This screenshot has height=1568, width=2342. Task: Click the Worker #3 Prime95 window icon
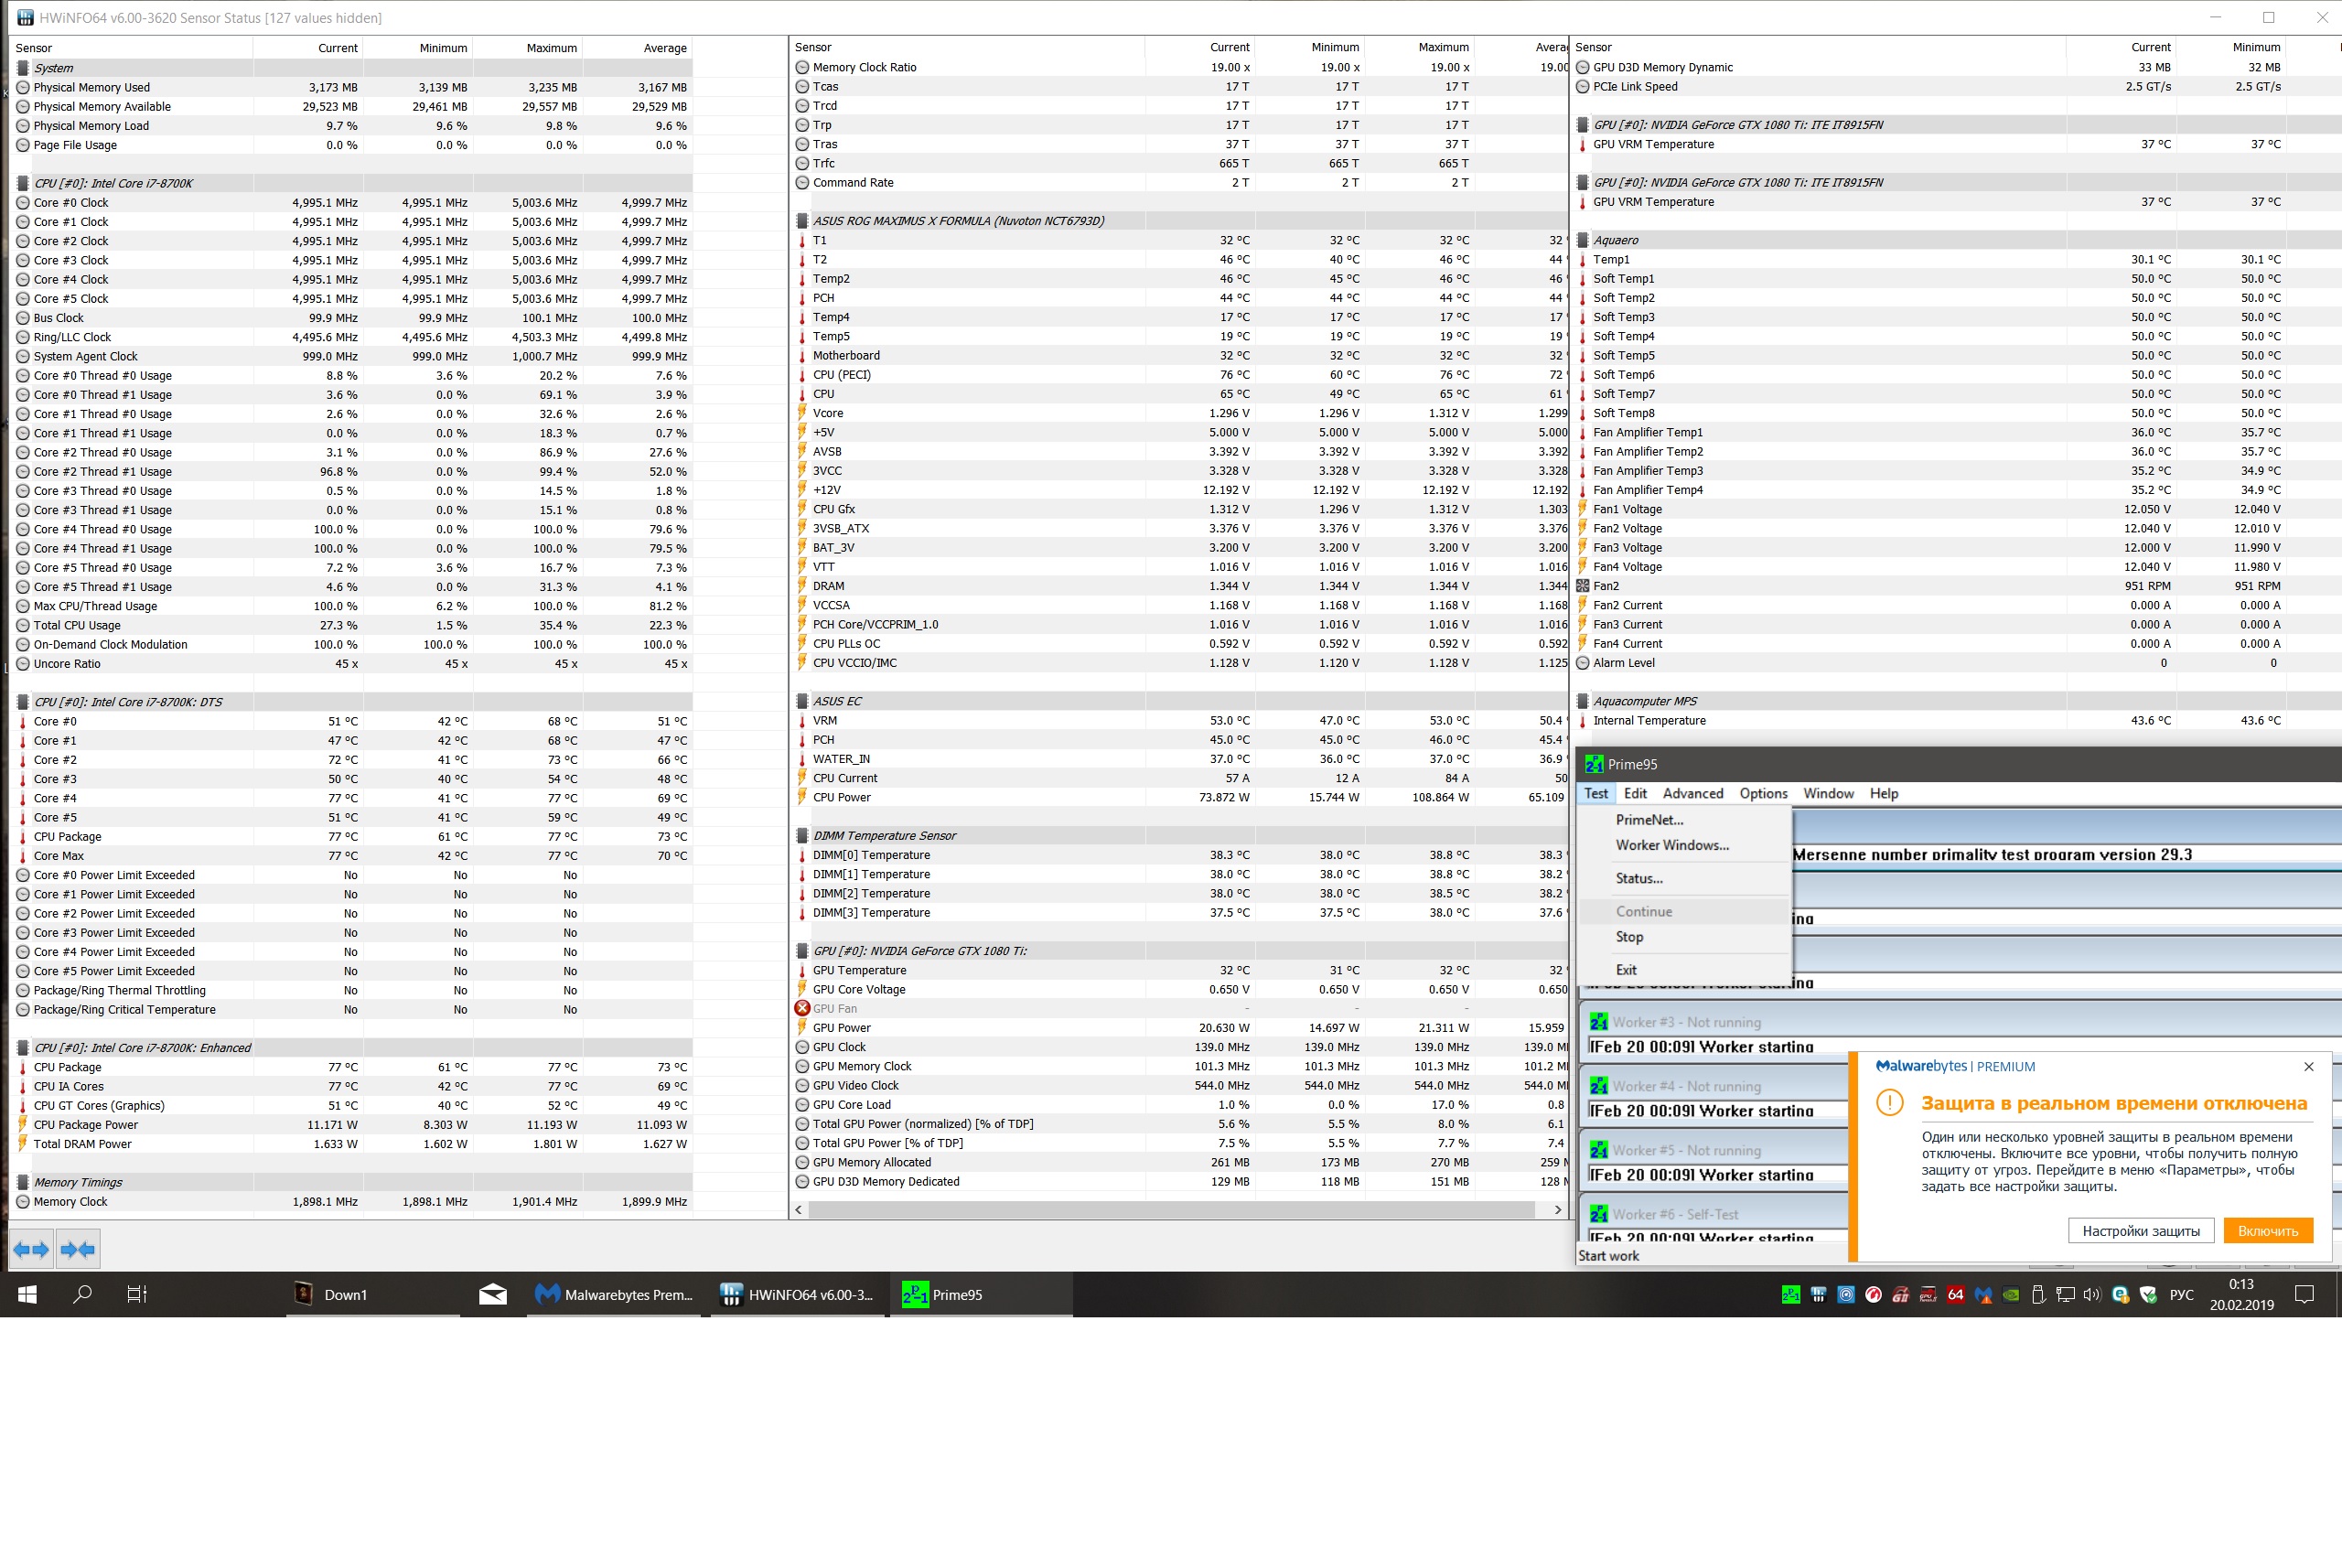1598,1022
